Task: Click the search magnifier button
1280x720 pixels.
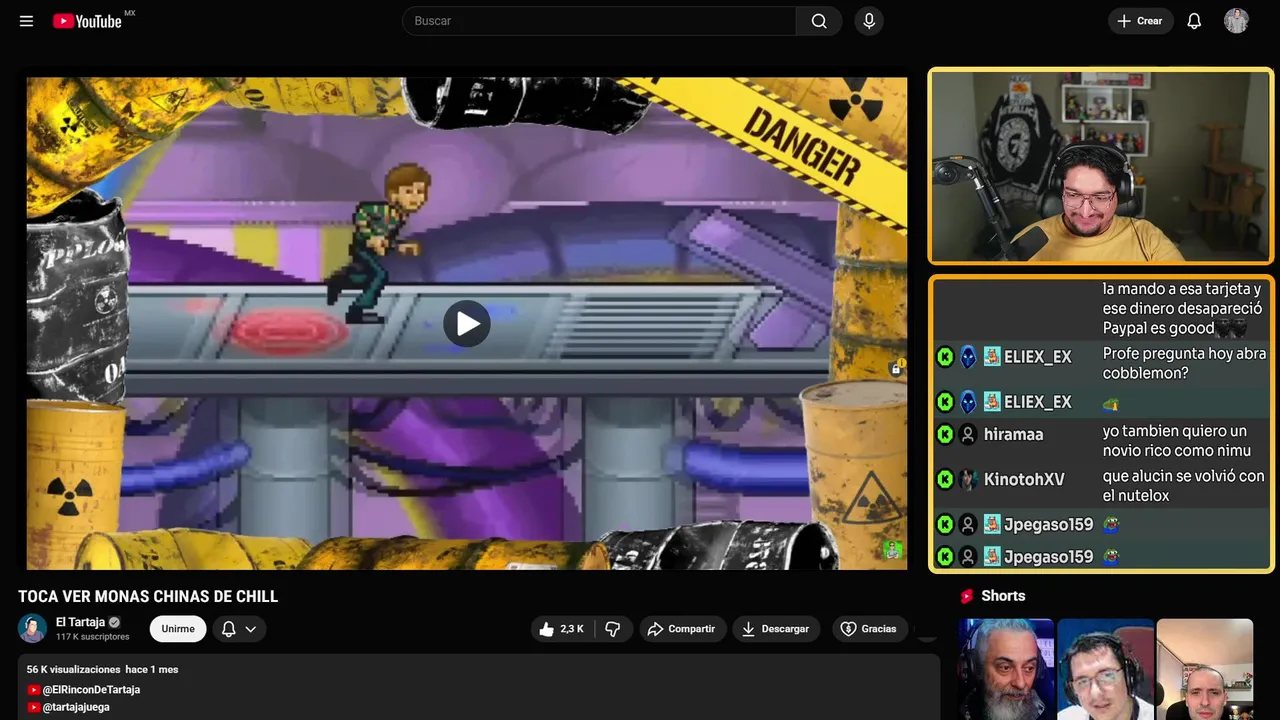Action: (819, 21)
